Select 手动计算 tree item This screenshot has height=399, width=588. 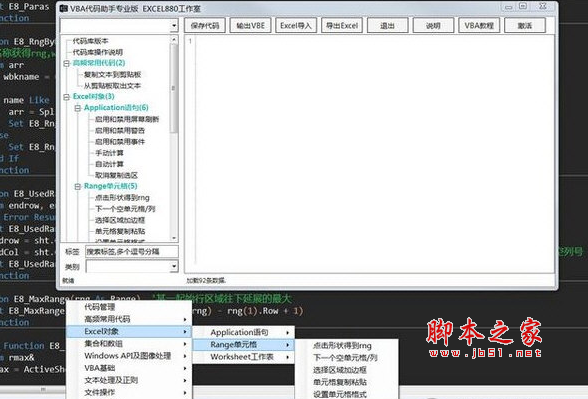(109, 153)
